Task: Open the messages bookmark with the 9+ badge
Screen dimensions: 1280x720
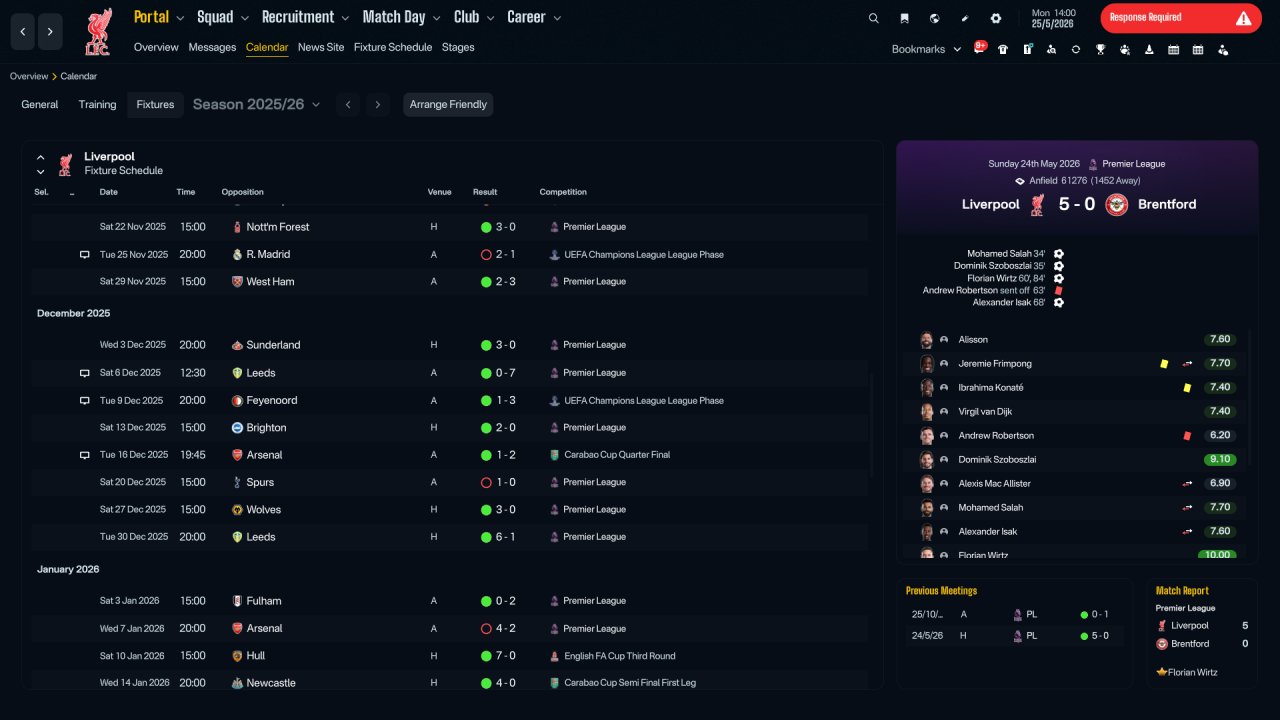Action: point(980,48)
